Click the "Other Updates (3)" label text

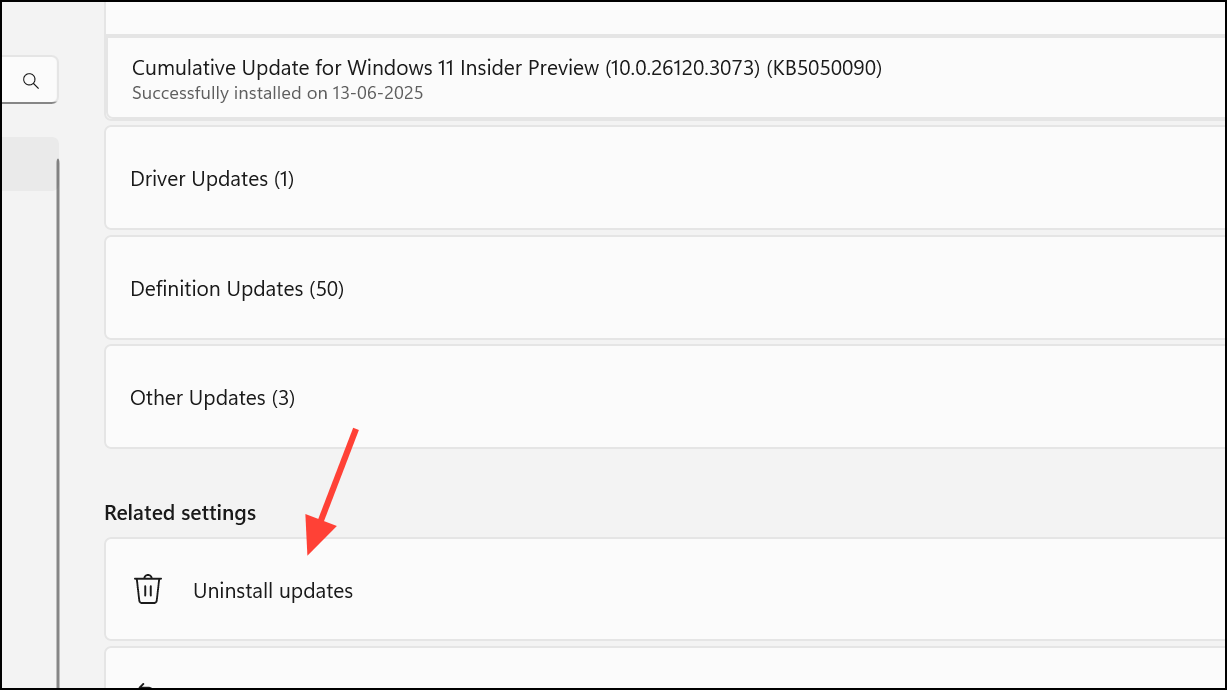click(x=213, y=398)
